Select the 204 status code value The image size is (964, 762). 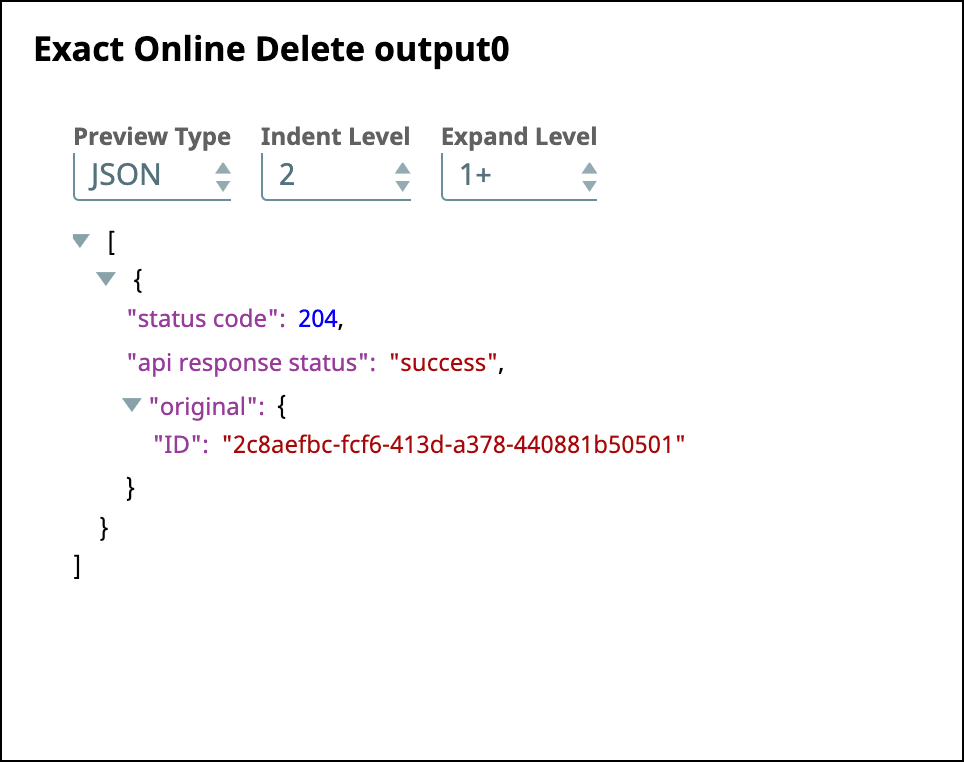coord(318,319)
